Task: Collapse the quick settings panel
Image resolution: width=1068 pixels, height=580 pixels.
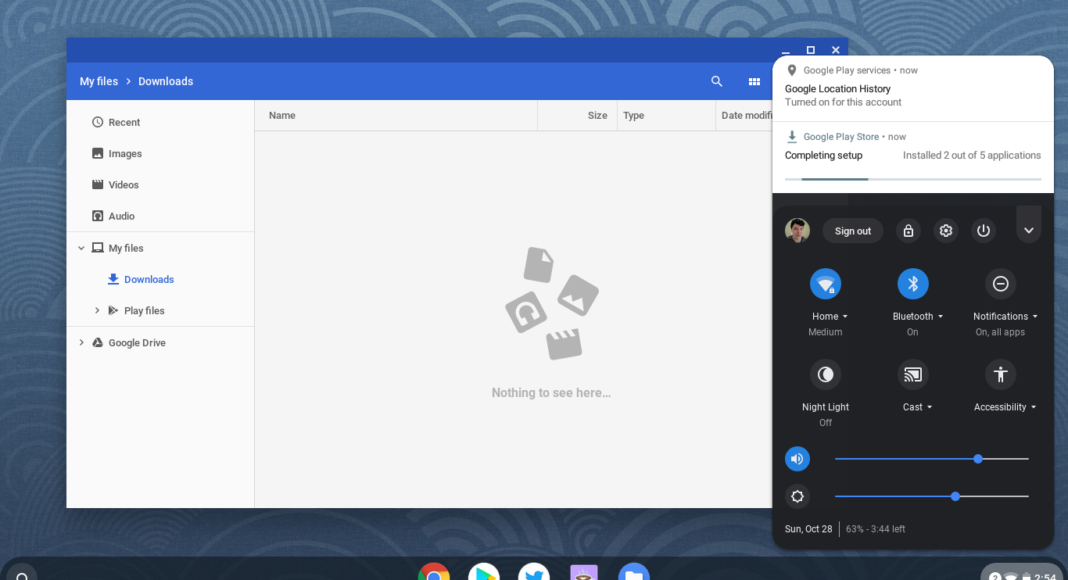Action: coord(1028,231)
